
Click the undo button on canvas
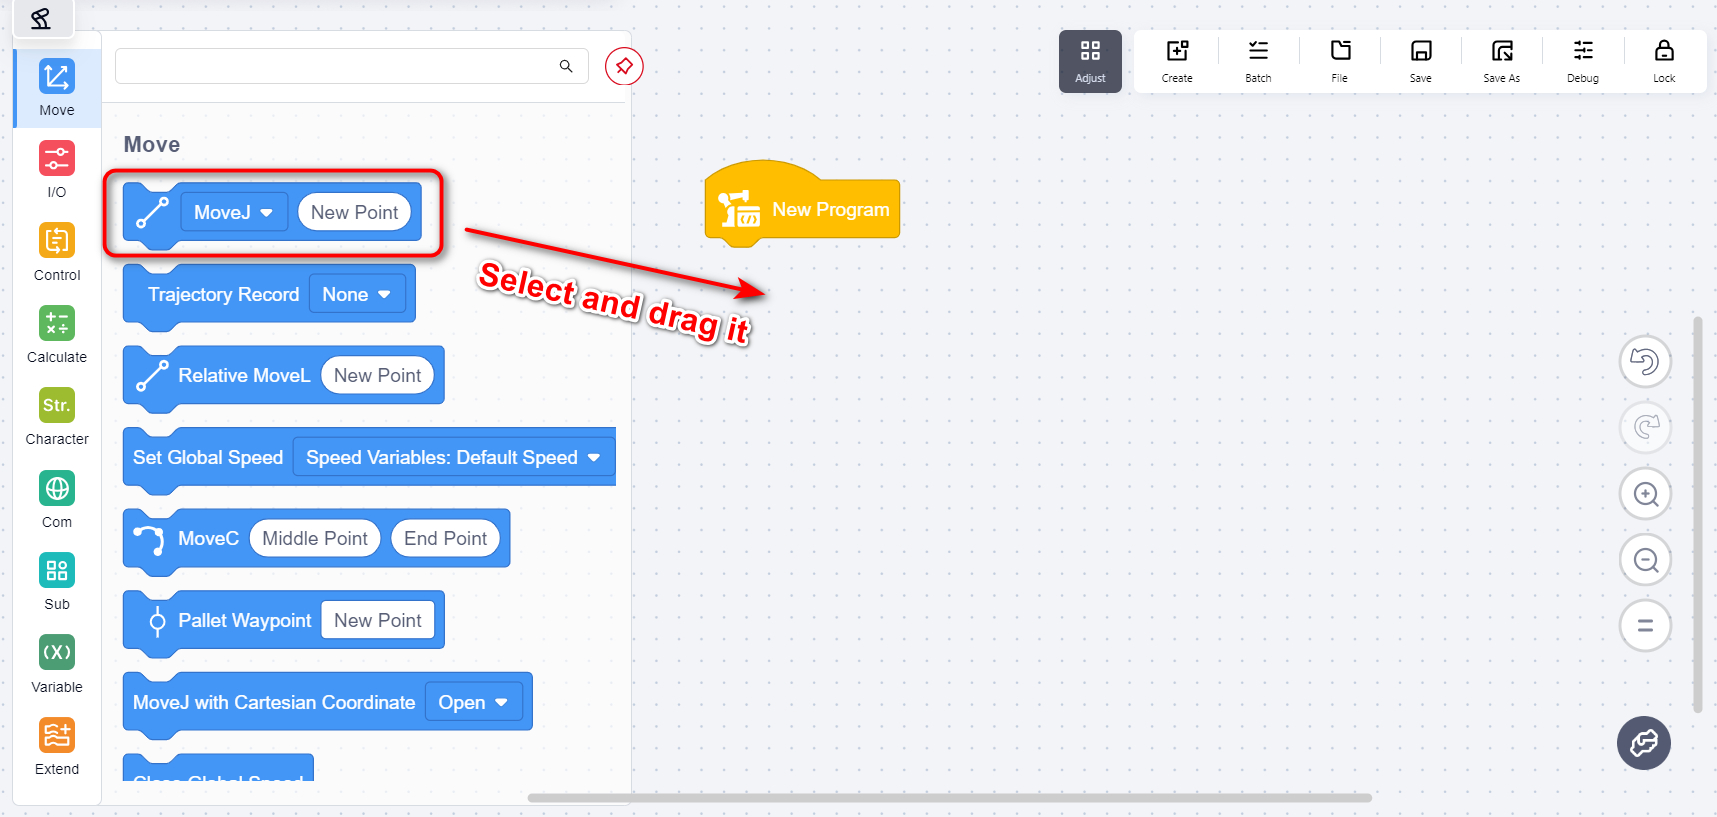point(1645,362)
